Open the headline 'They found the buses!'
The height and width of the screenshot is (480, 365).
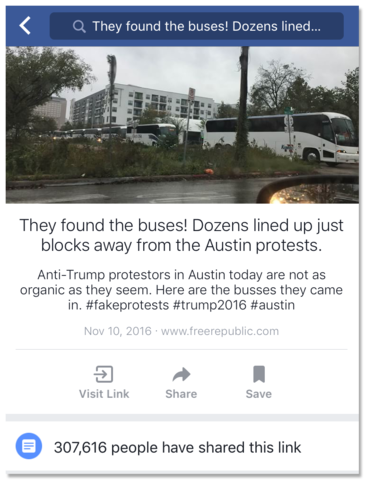[x=182, y=235]
